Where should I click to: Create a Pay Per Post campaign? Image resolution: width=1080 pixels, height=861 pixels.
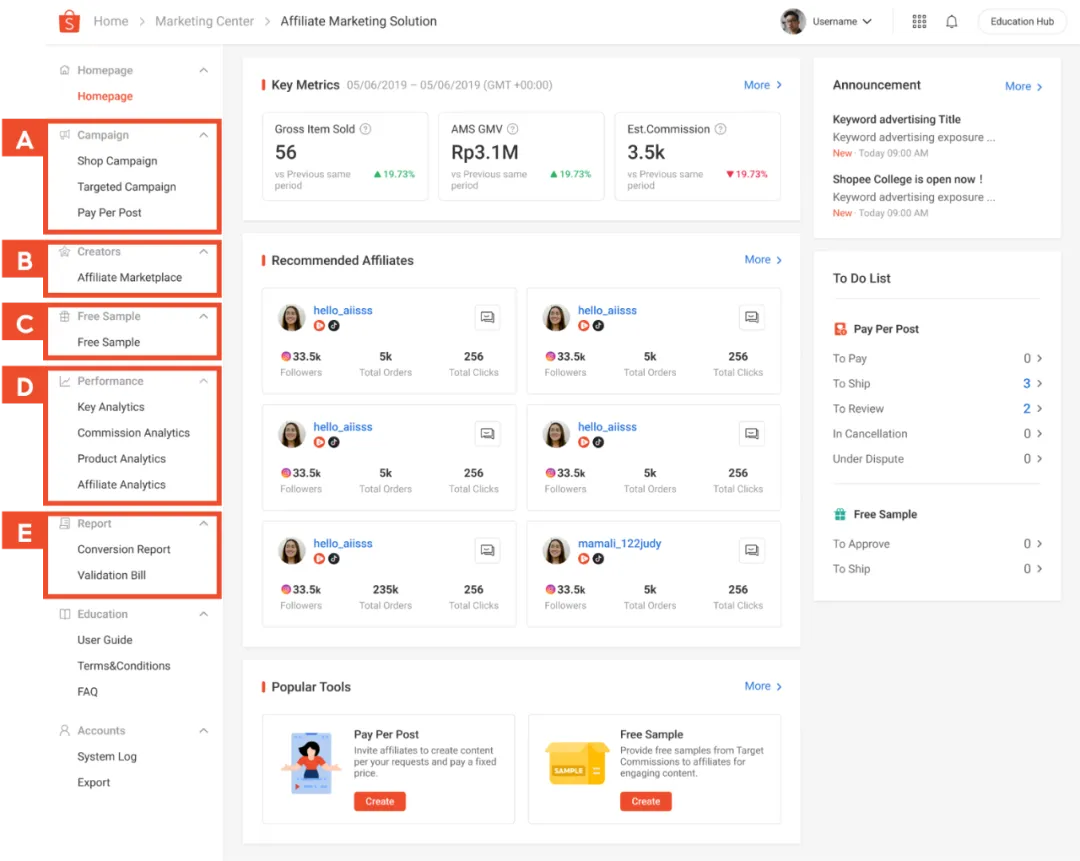(380, 801)
